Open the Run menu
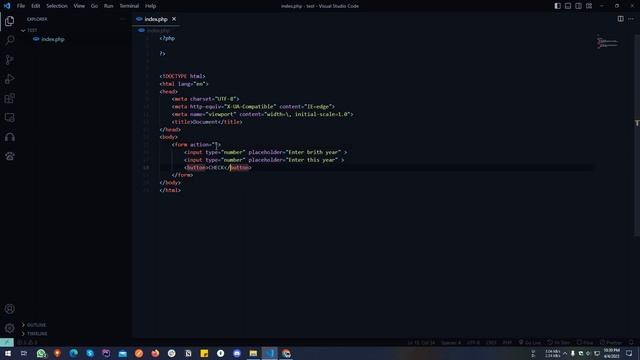 [109, 6]
